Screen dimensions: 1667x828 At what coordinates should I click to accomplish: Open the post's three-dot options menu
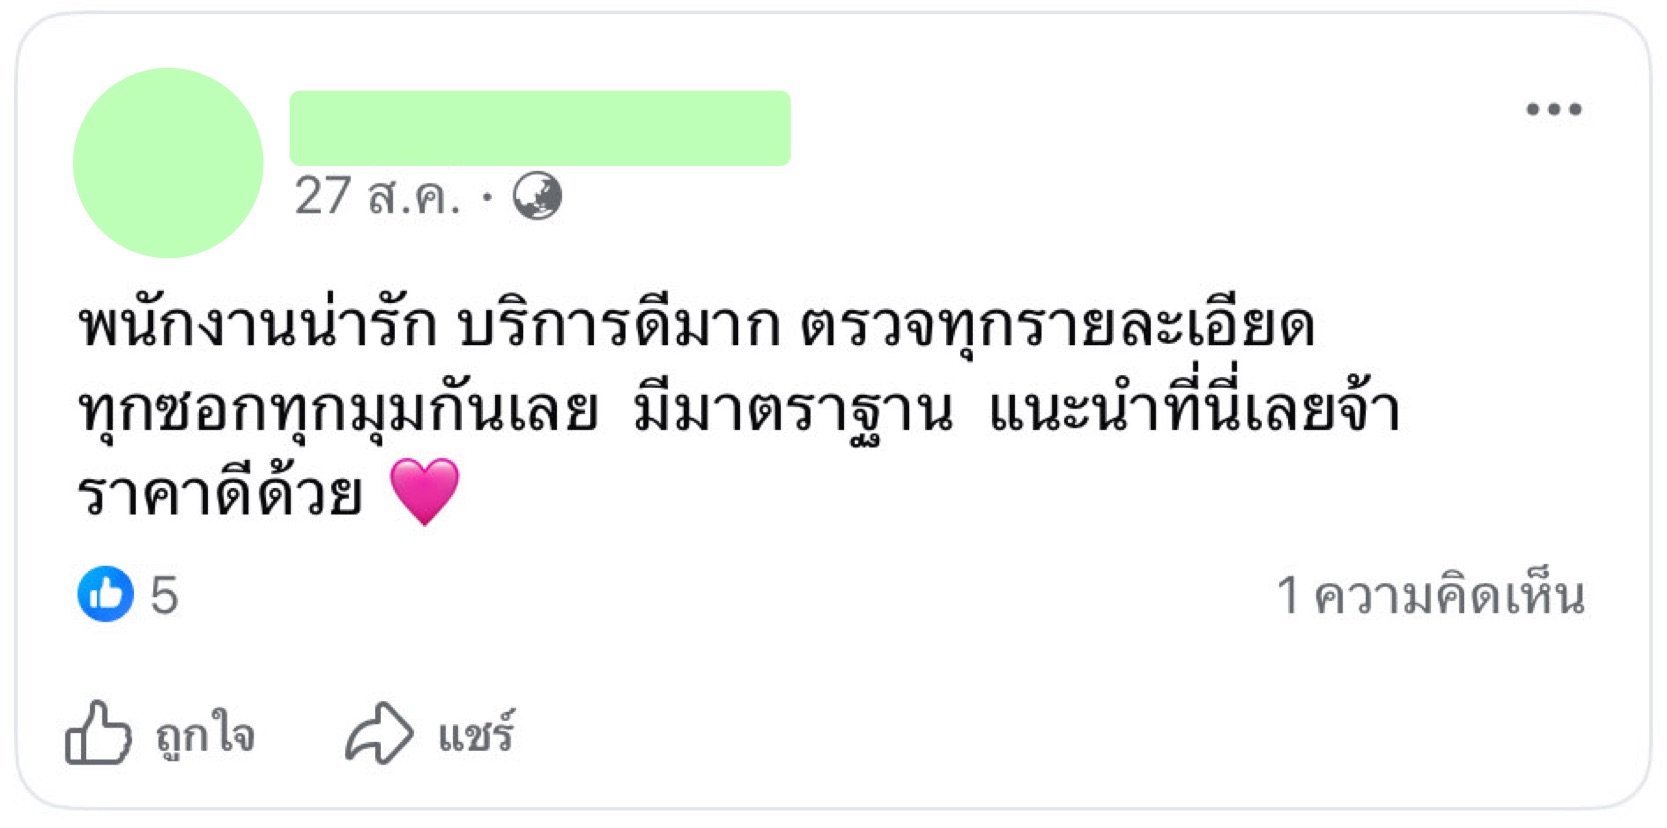click(1553, 109)
